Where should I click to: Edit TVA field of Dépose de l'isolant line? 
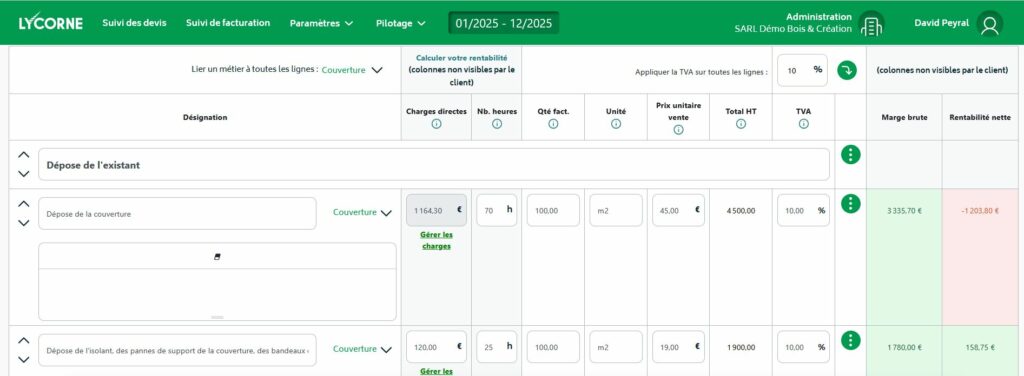click(x=803, y=347)
